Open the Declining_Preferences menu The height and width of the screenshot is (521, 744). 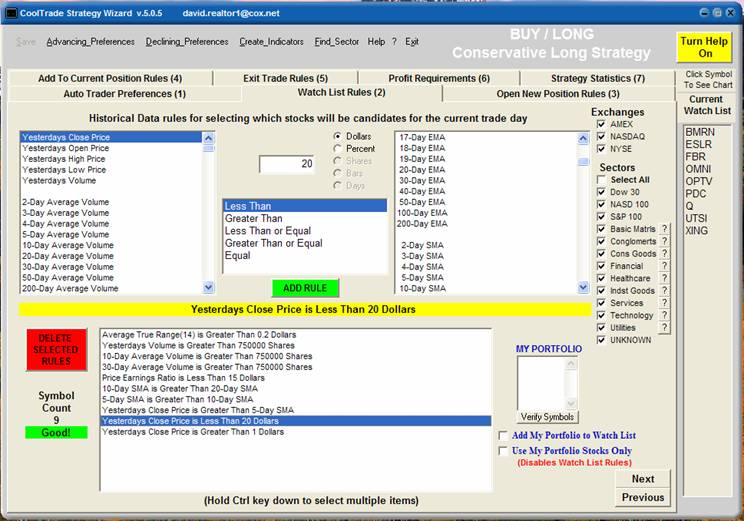(x=187, y=42)
